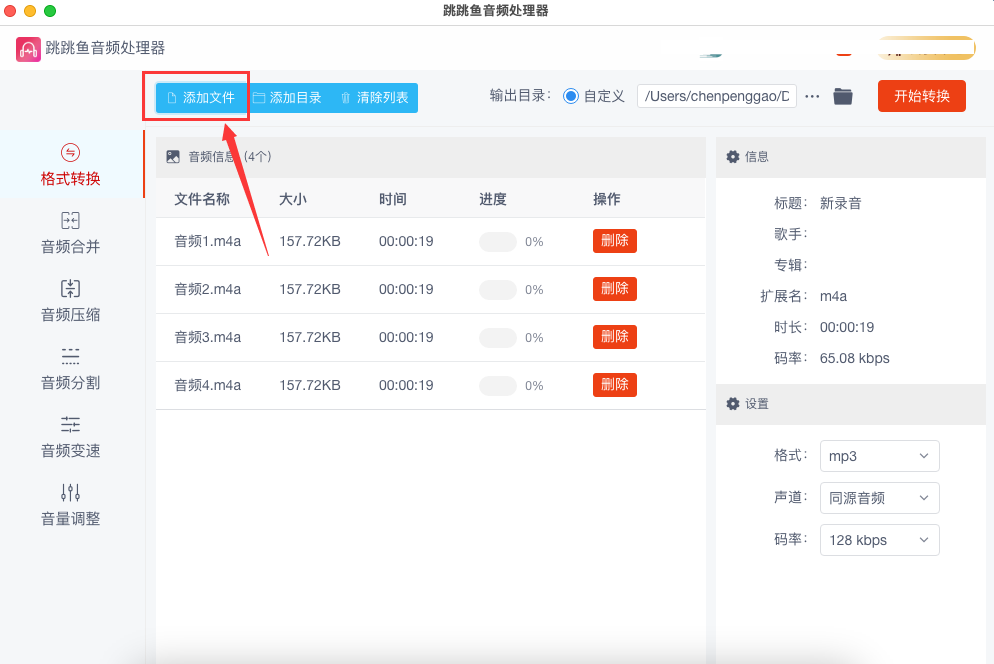The width and height of the screenshot is (994, 664).
Task: Delete 音频1.m4a with its 删除 button
Action: coord(614,241)
